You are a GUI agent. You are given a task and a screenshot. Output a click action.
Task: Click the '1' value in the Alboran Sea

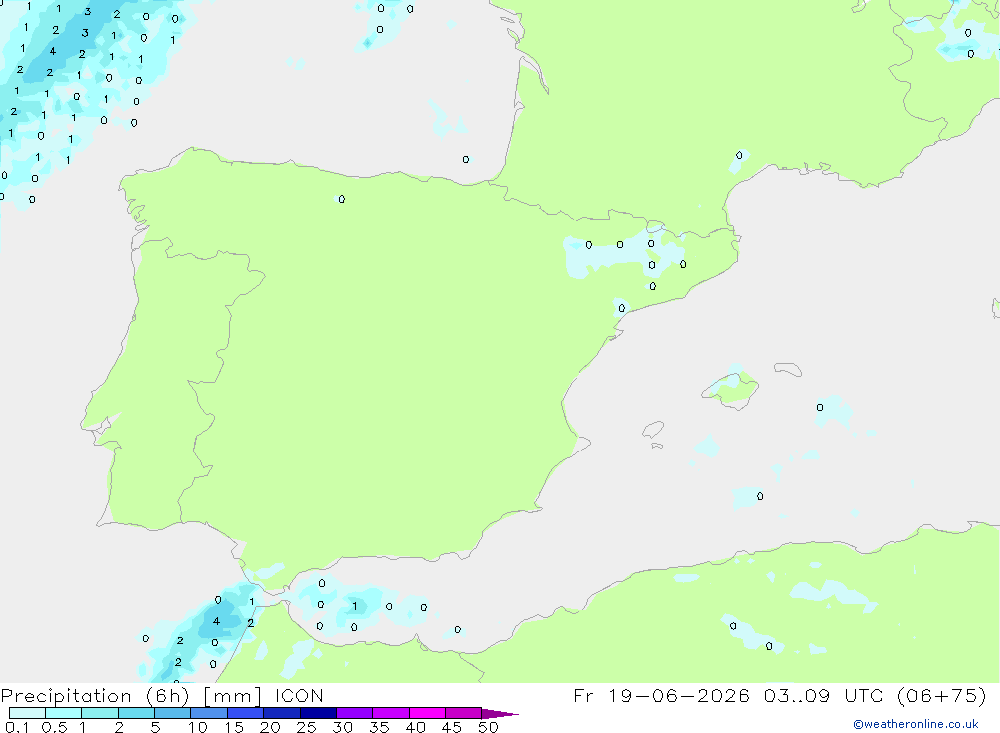(355, 606)
